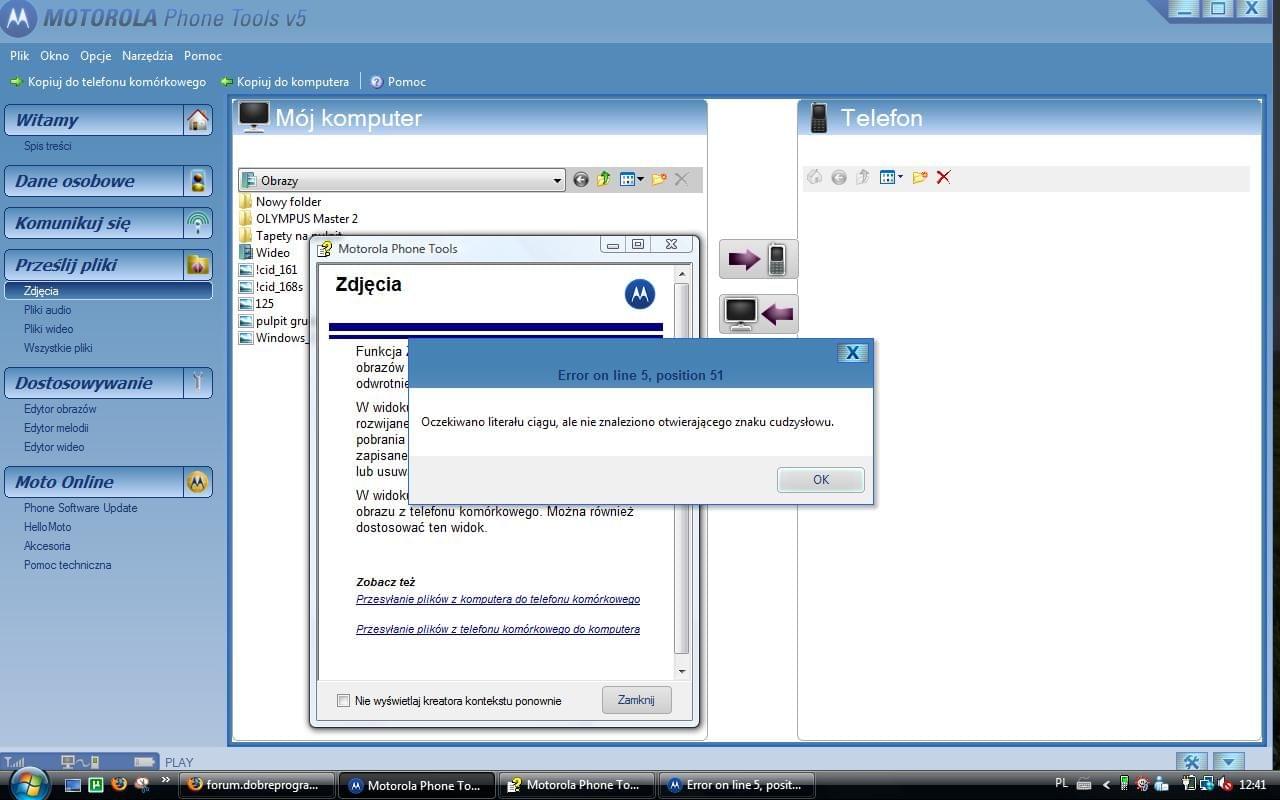Image resolution: width=1280 pixels, height=800 pixels.
Task: Click the clock showing 12:41
Action: tap(1253, 785)
